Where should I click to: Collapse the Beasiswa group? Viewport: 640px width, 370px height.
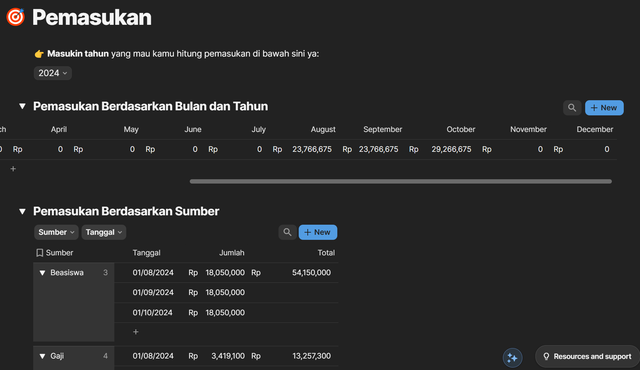click(x=42, y=273)
